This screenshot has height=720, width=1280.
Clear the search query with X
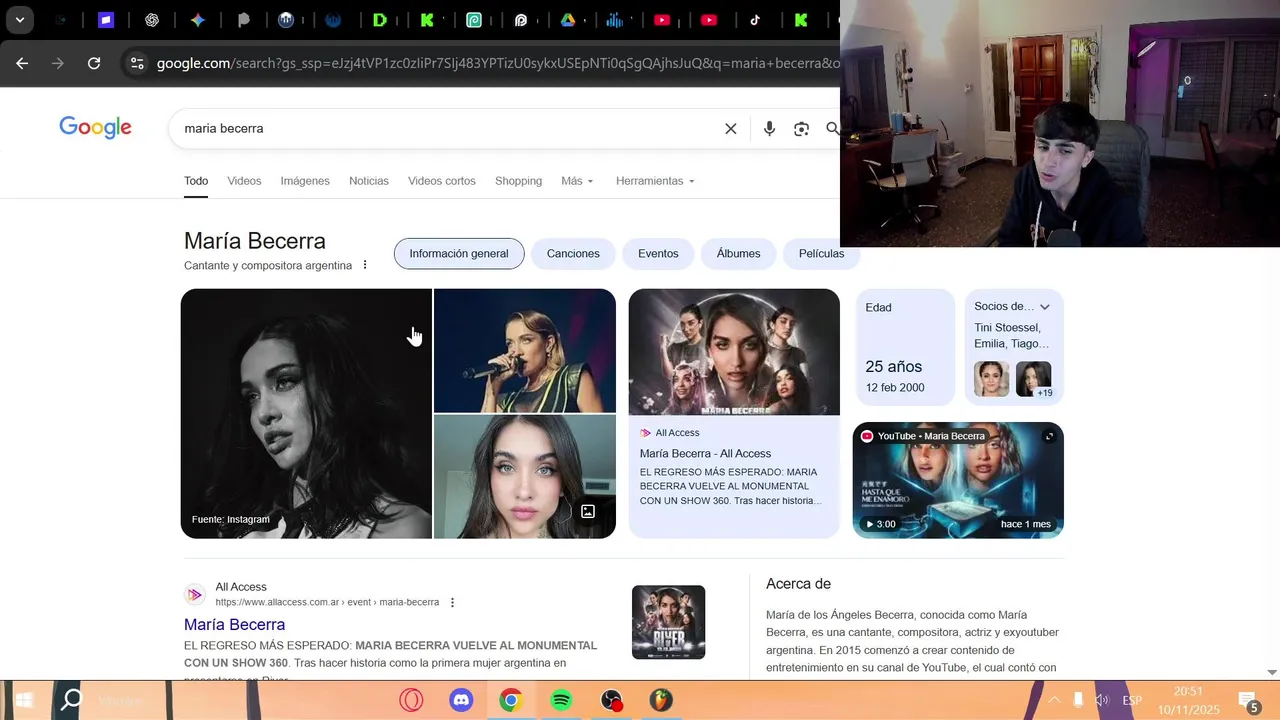731,128
